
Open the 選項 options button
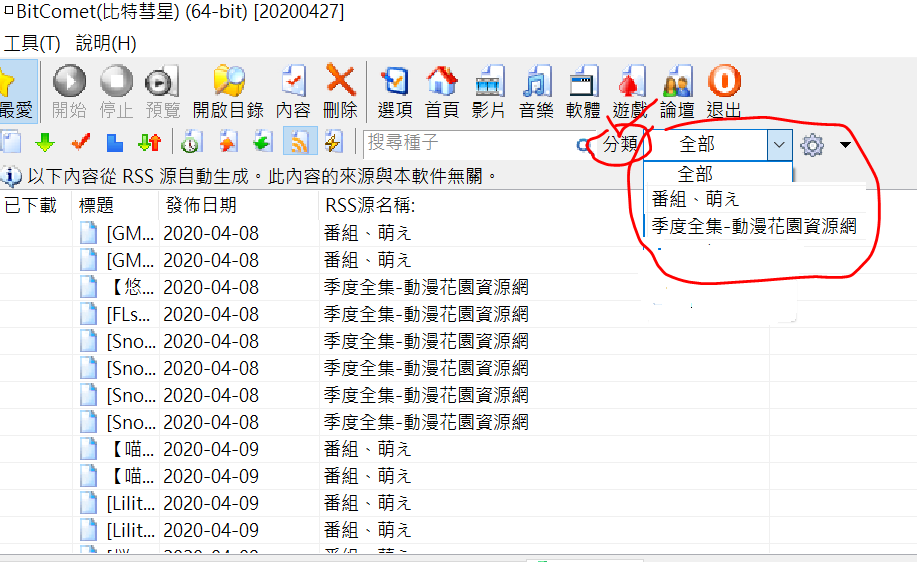(395, 91)
